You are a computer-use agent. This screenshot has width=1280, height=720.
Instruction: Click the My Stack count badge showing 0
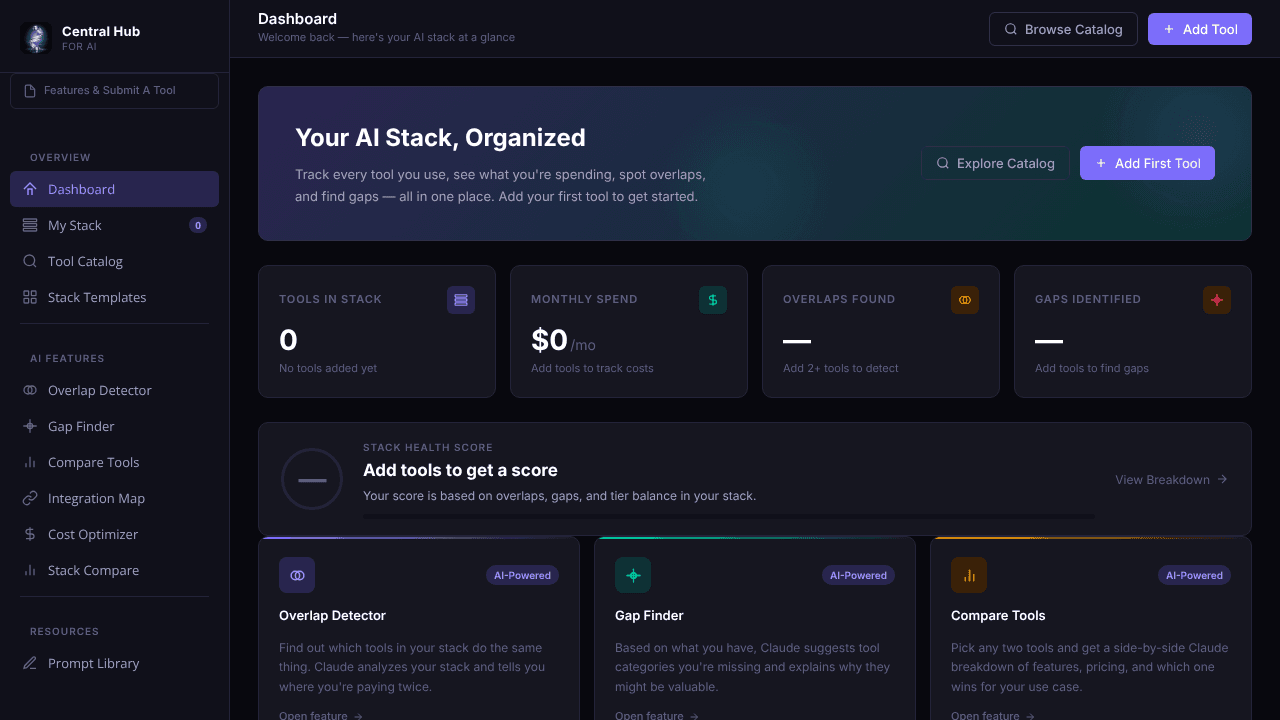click(198, 225)
